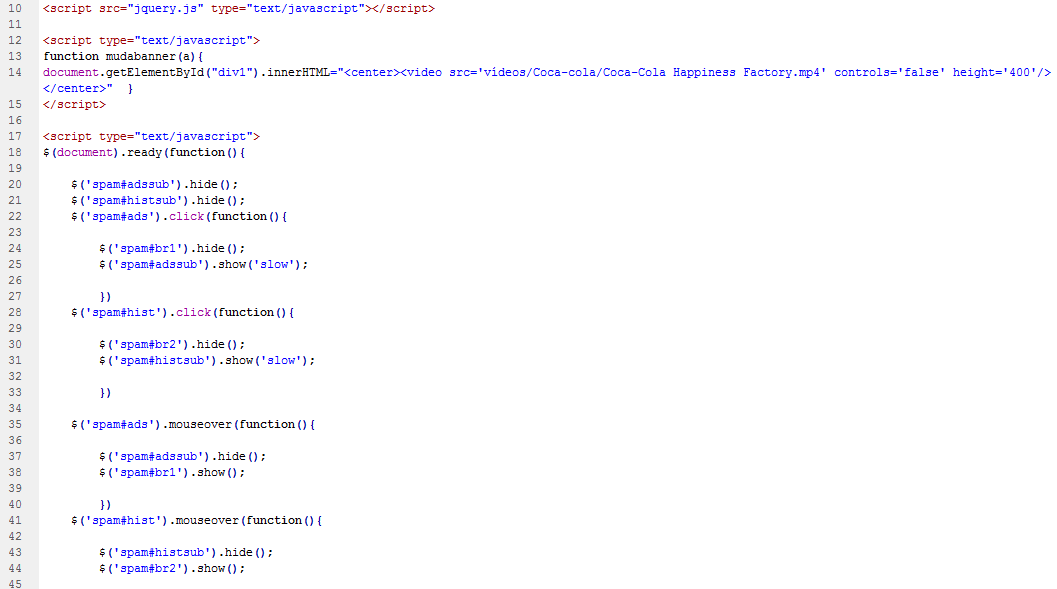The width and height of the screenshot is (1057, 589).
Task: Click line number 28 in the gutter
Action: [x=15, y=312]
